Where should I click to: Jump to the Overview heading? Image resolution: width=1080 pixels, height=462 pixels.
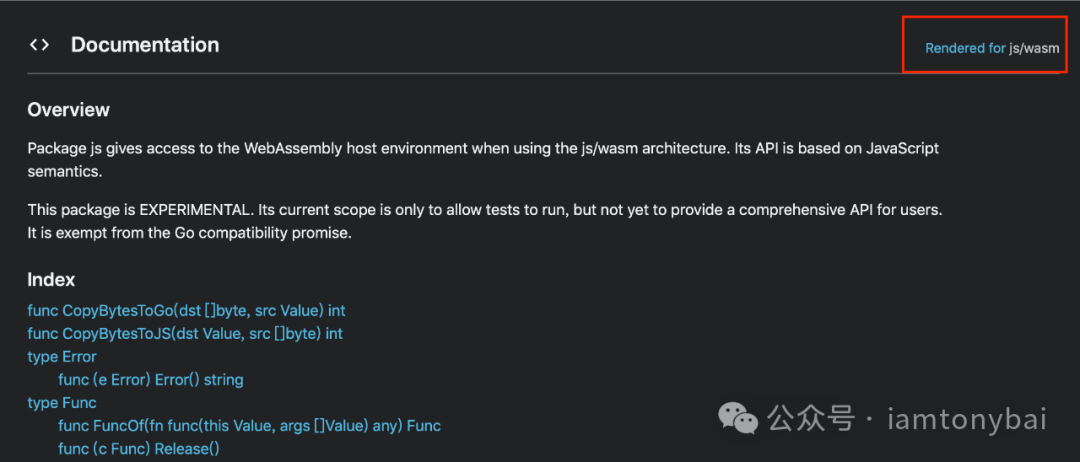coord(68,109)
